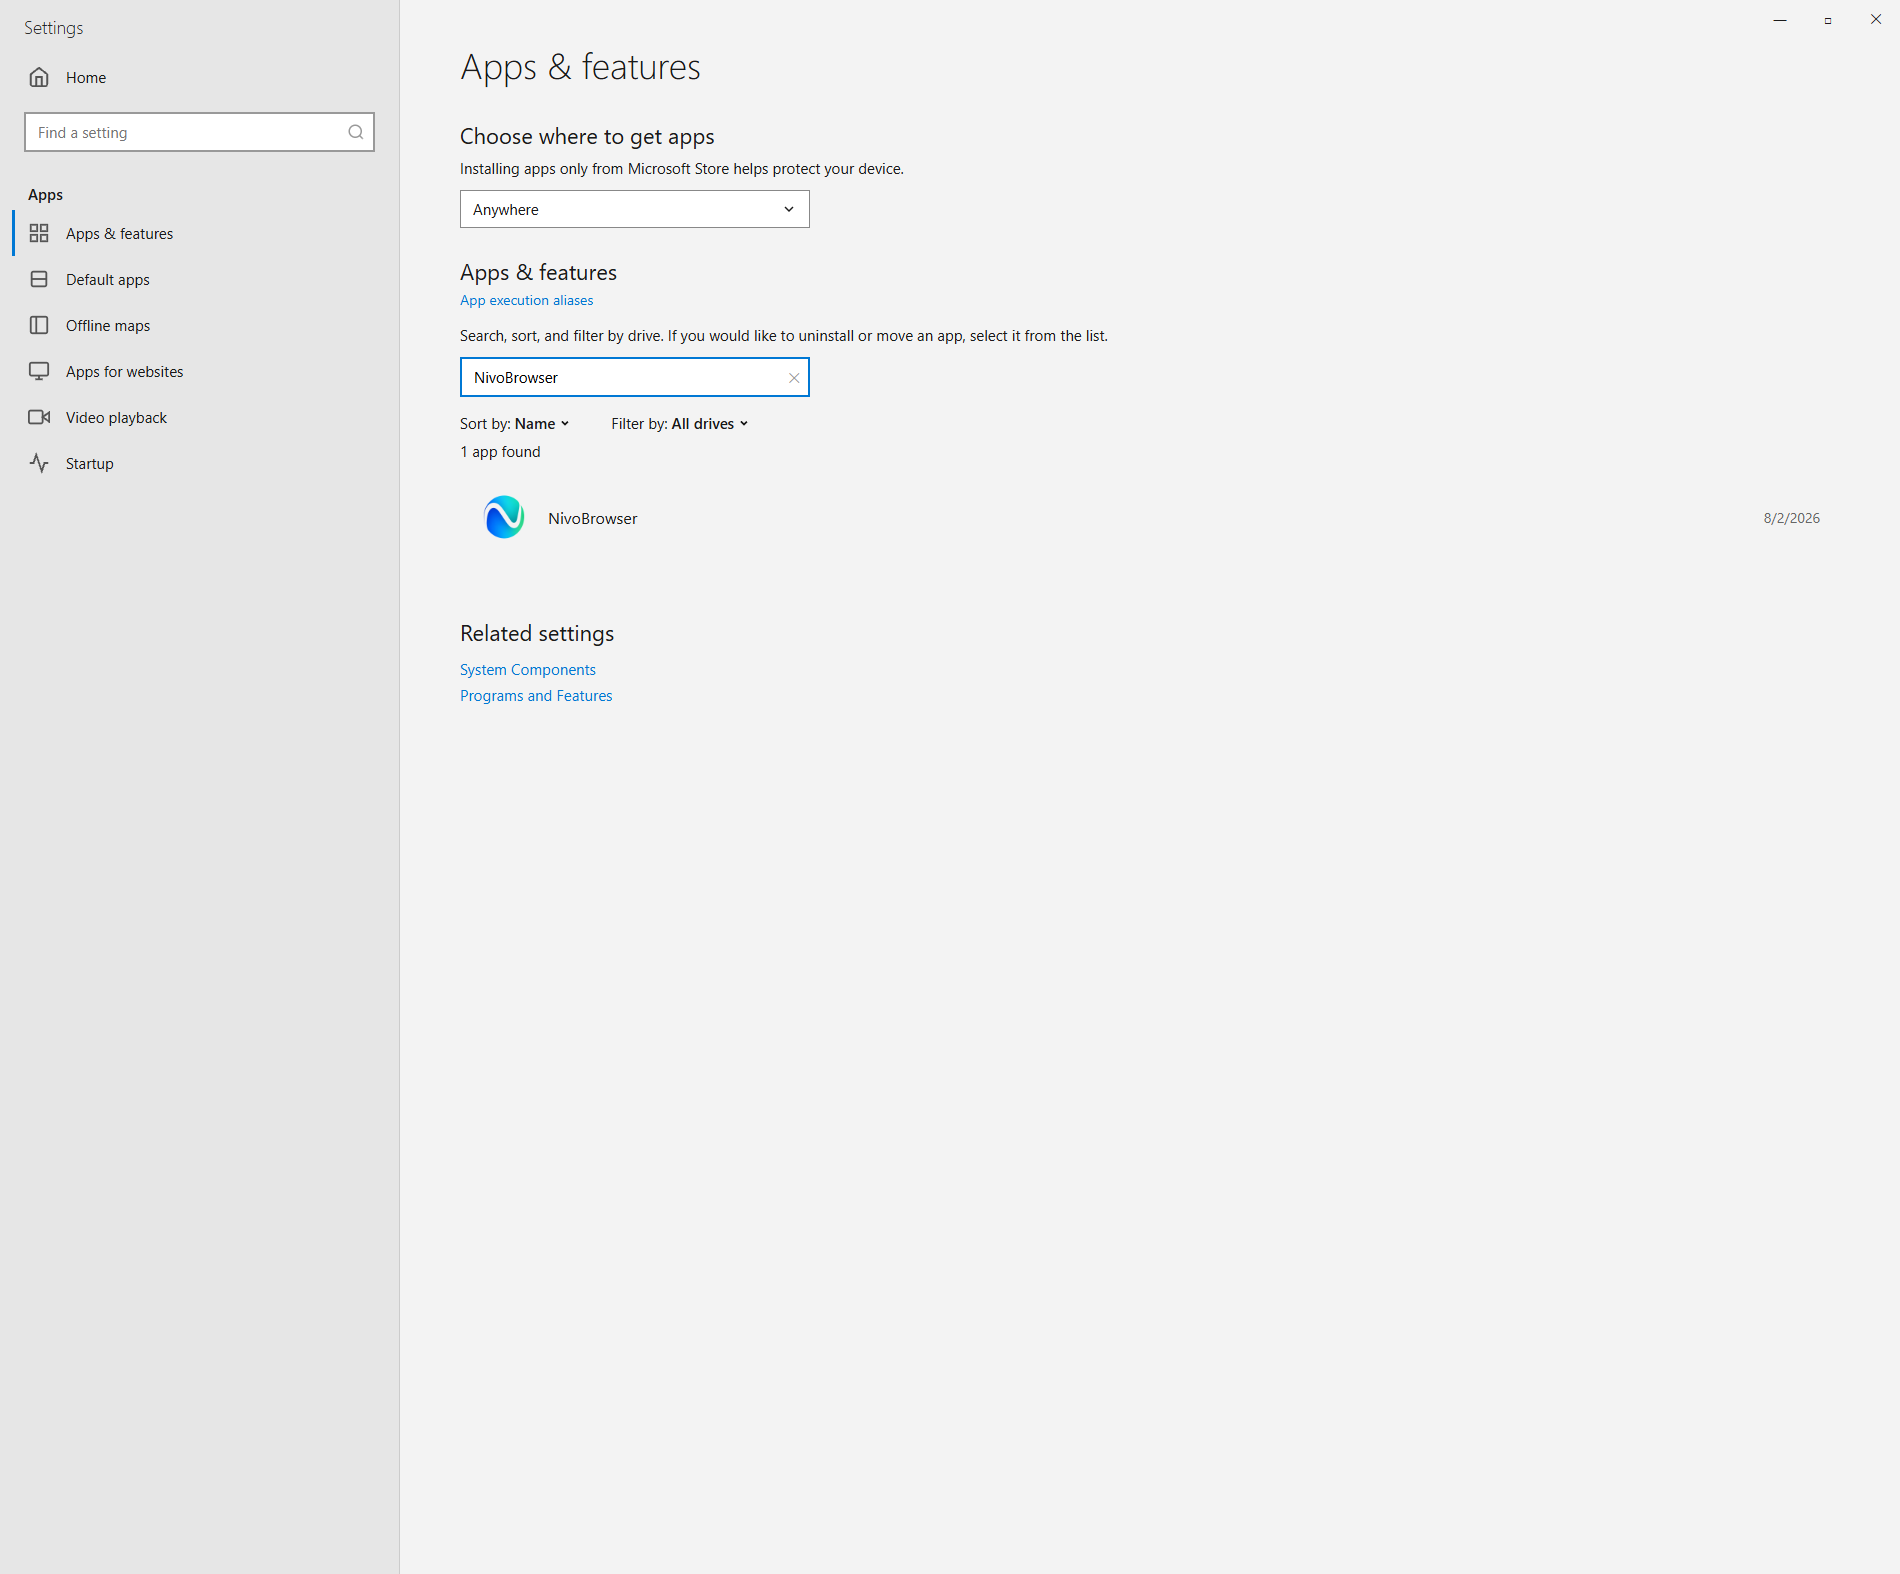Select Apps & features in the sidebar
This screenshot has height=1574, width=1900.
[200, 233]
